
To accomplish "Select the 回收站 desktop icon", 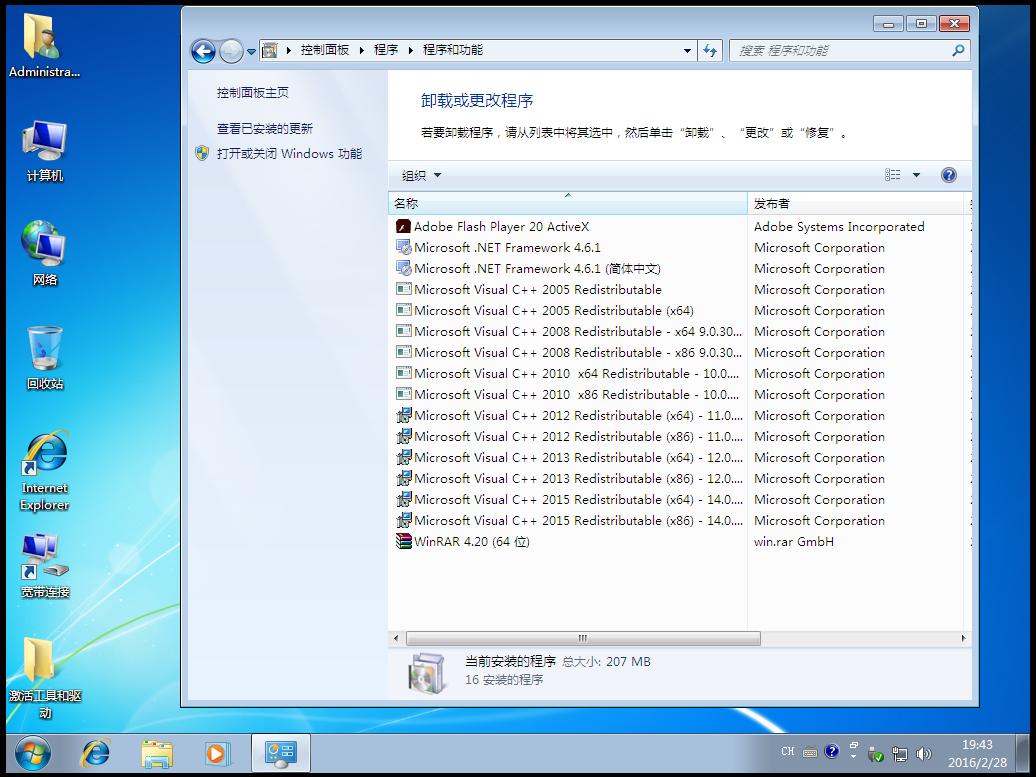I will coord(45,357).
